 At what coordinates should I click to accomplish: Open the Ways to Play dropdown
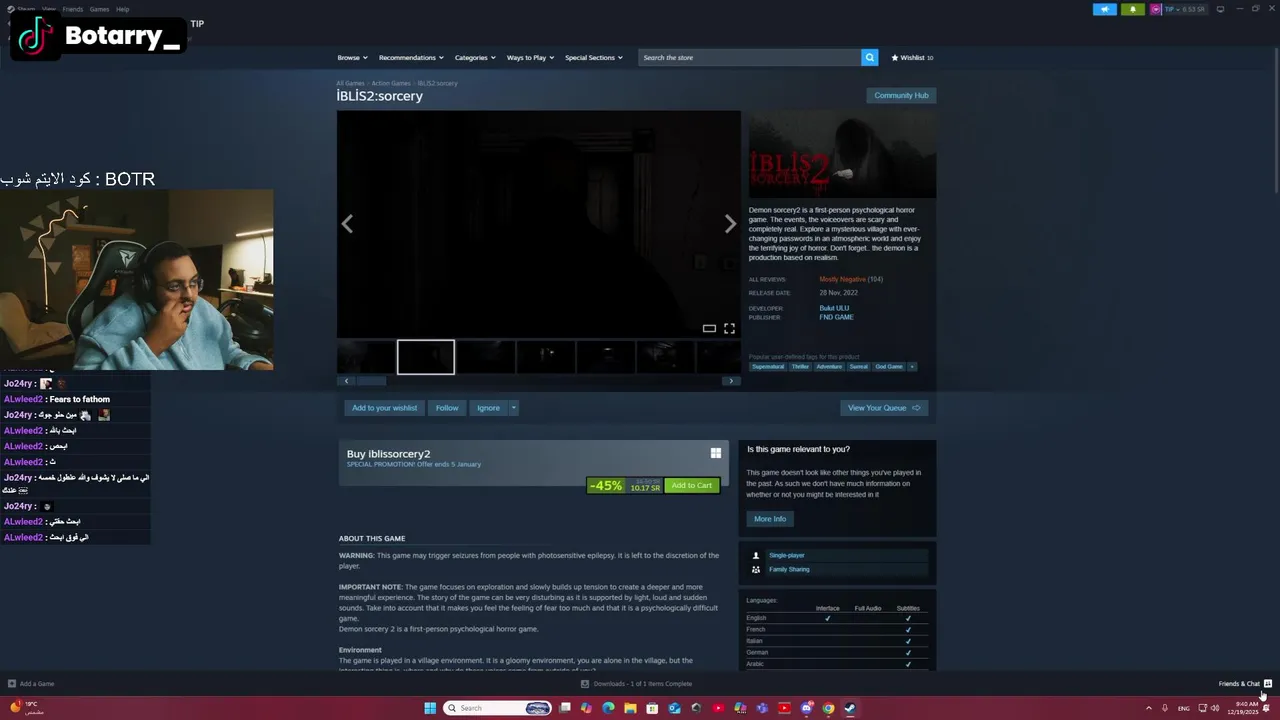tap(530, 57)
